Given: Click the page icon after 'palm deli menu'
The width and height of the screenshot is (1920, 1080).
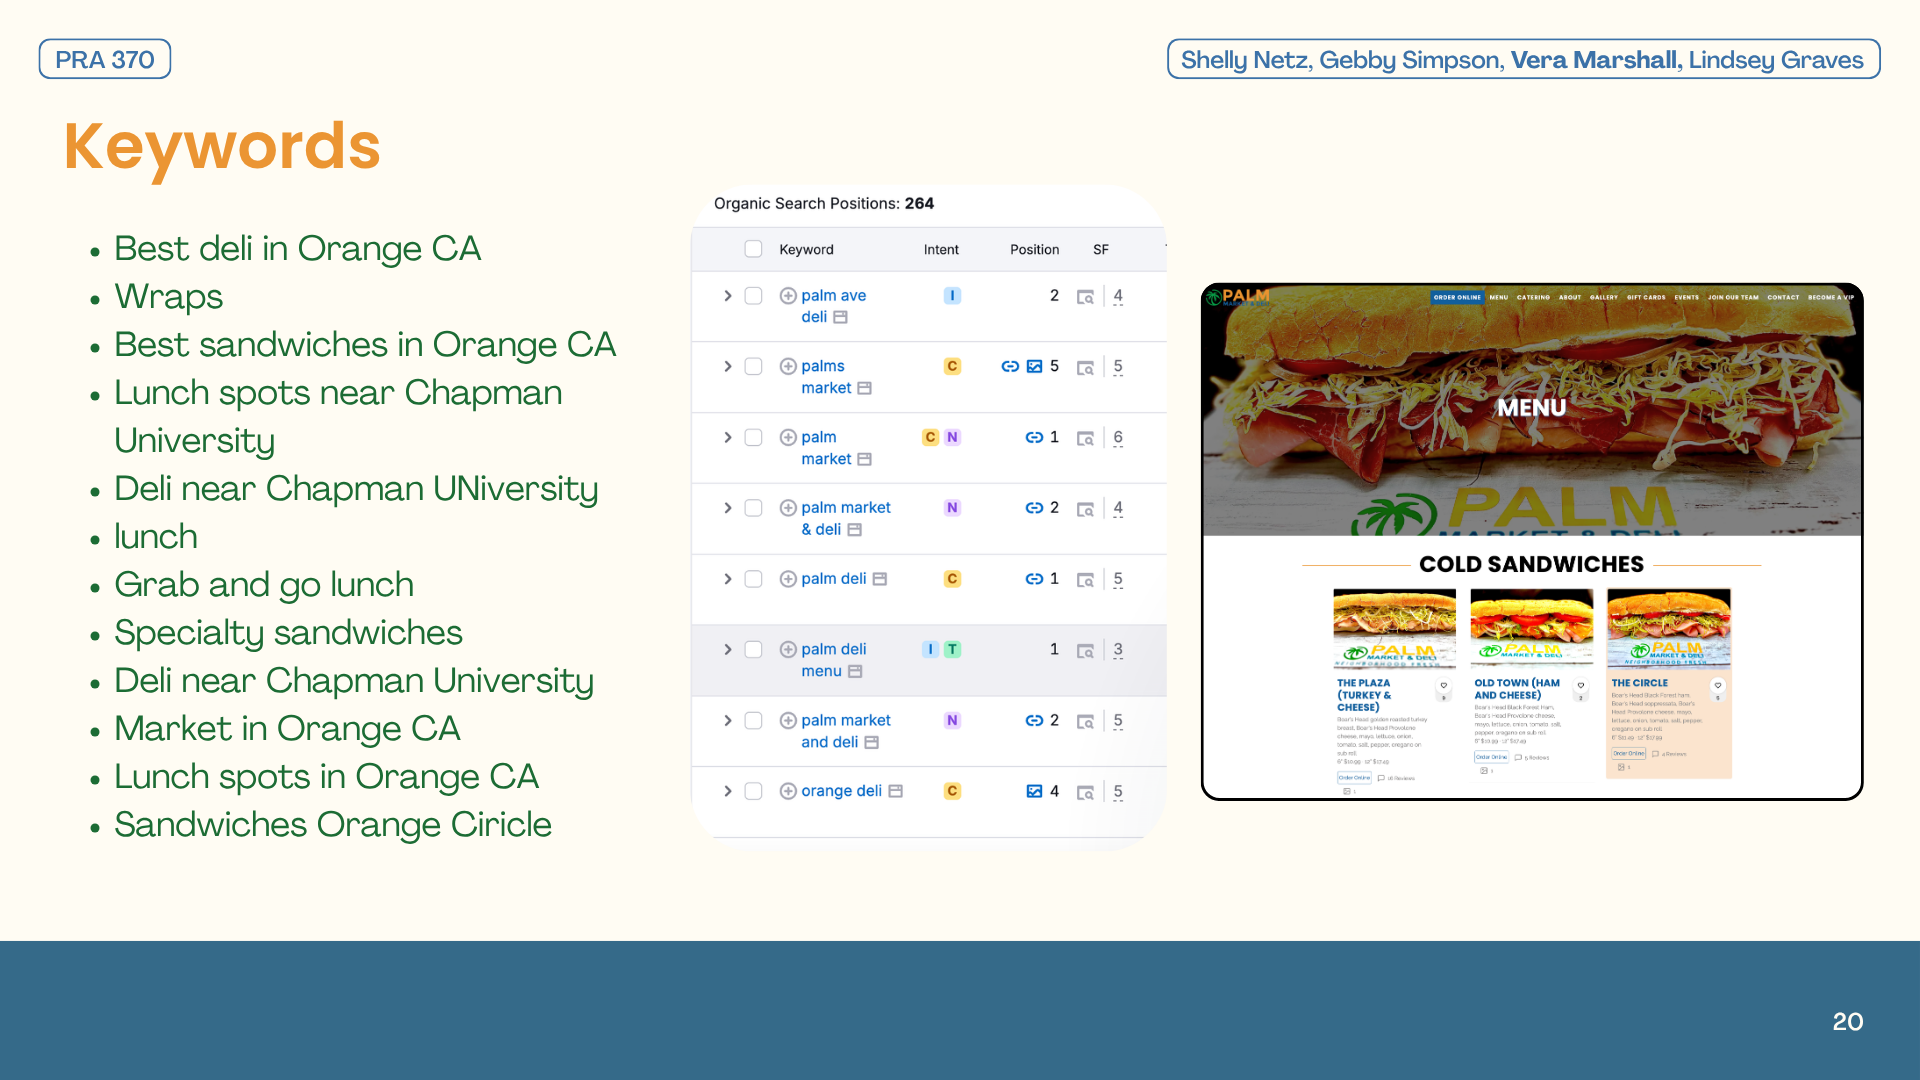Looking at the screenshot, I should [x=855, y=672].
